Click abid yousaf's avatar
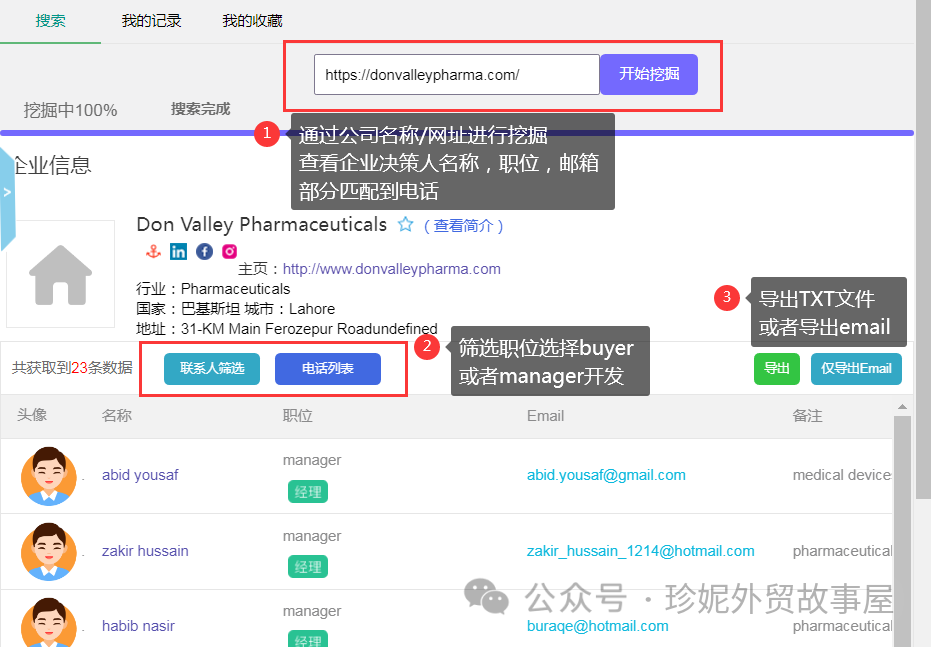The width and height of the screenshot is (931, 647). 49,476
